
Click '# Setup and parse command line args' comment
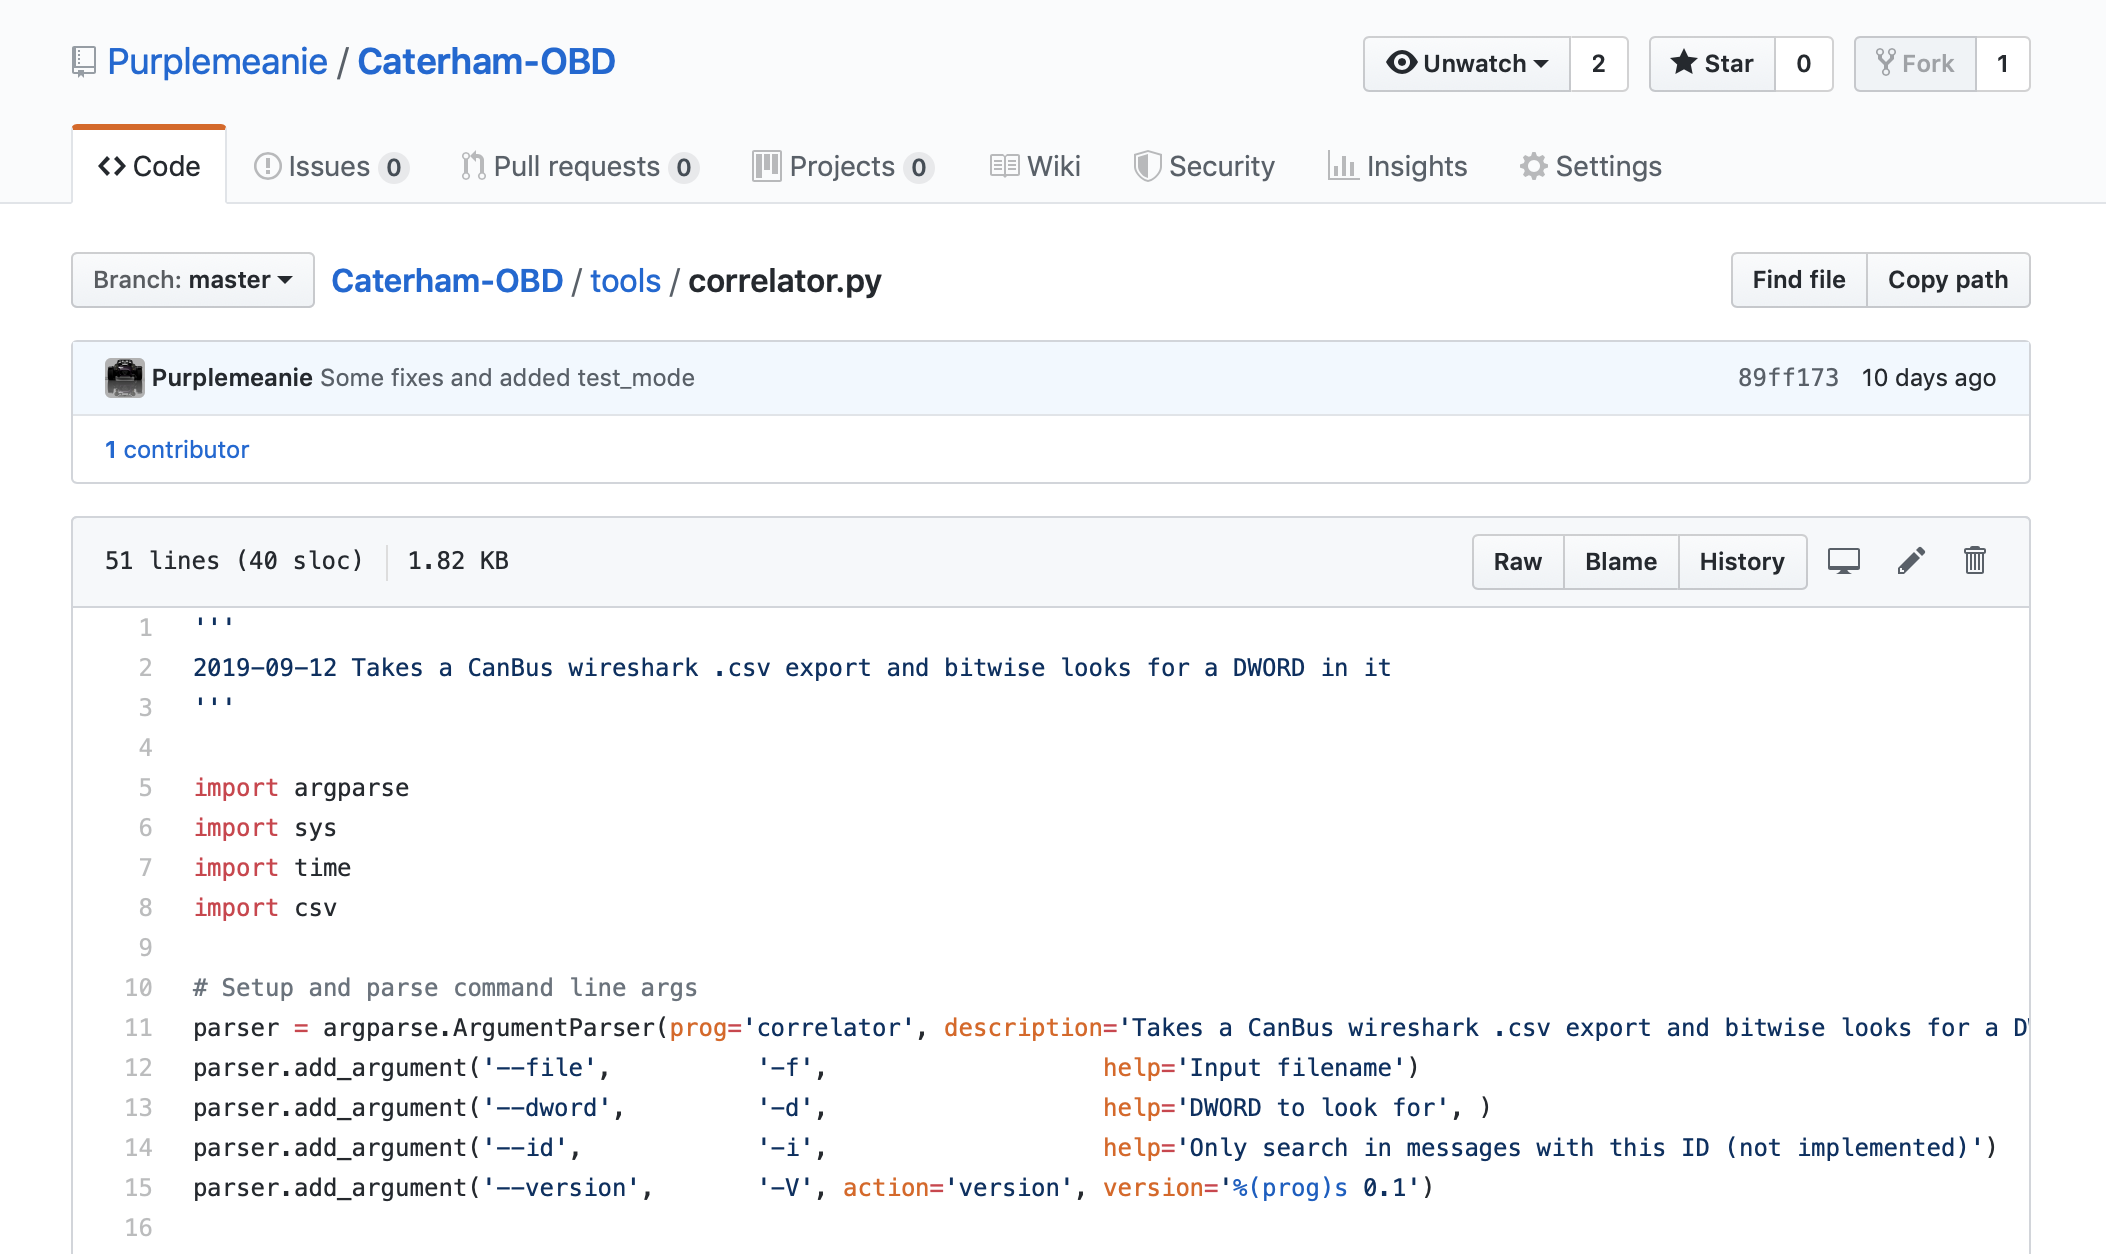(x=445, y=988)
